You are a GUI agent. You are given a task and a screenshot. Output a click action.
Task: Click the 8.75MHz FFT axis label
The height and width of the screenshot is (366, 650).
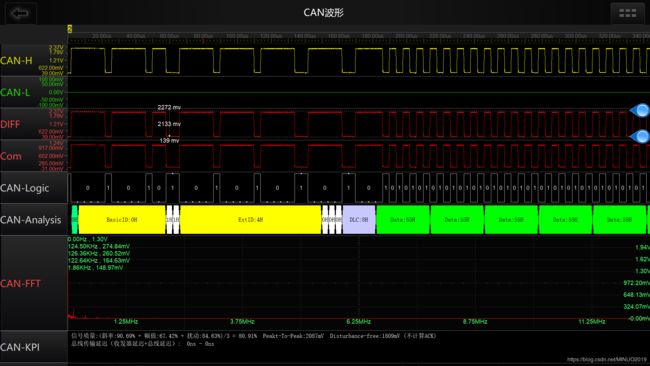point(475,322)
